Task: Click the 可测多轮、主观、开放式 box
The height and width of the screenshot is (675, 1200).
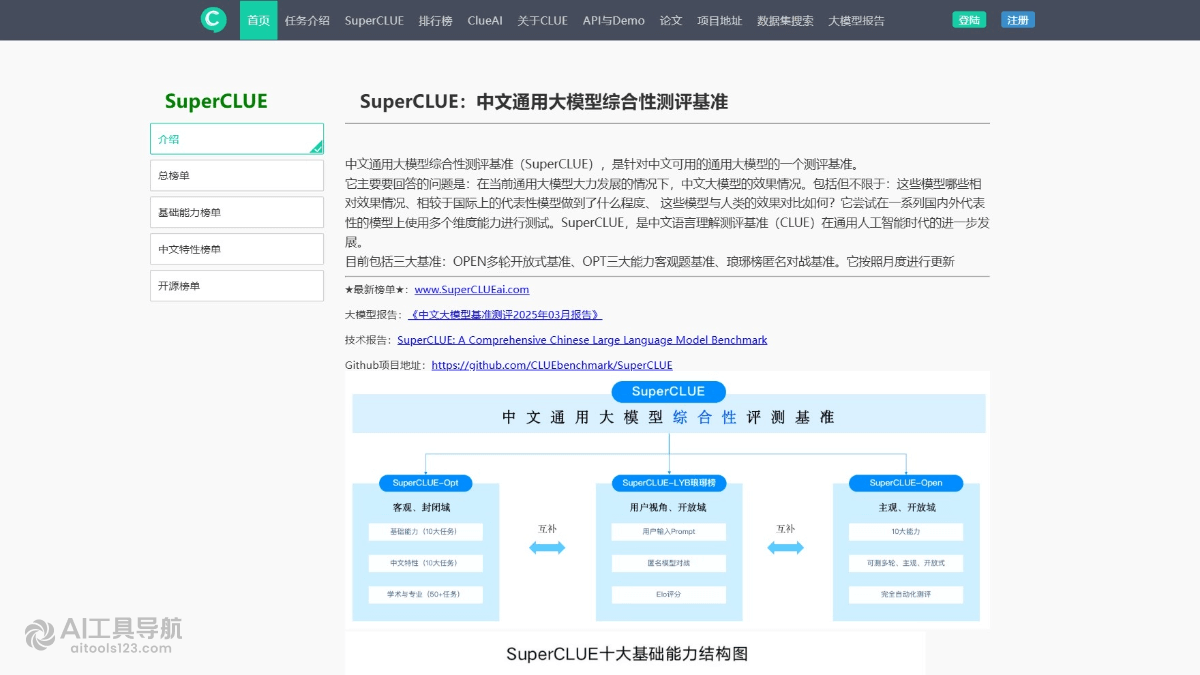Action: 906,563
